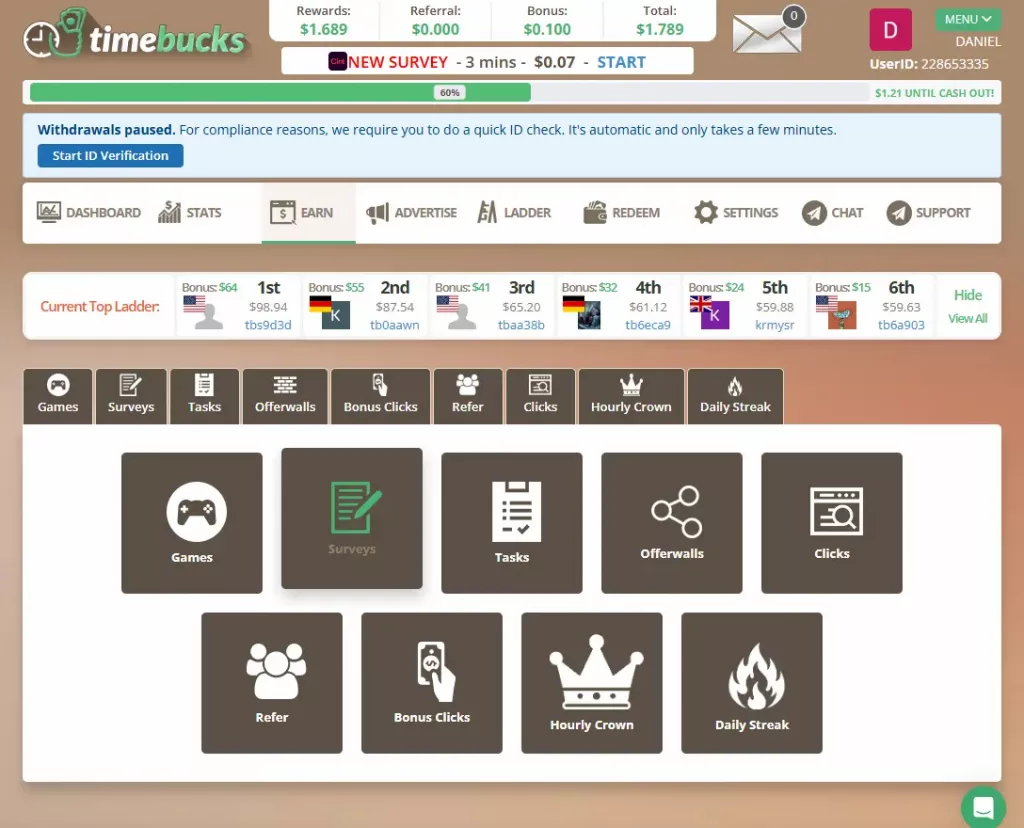The width and height of the screenshot is (1024, 828).
Task: Open the Stats nav item
Action: click(x=190, y=212)
